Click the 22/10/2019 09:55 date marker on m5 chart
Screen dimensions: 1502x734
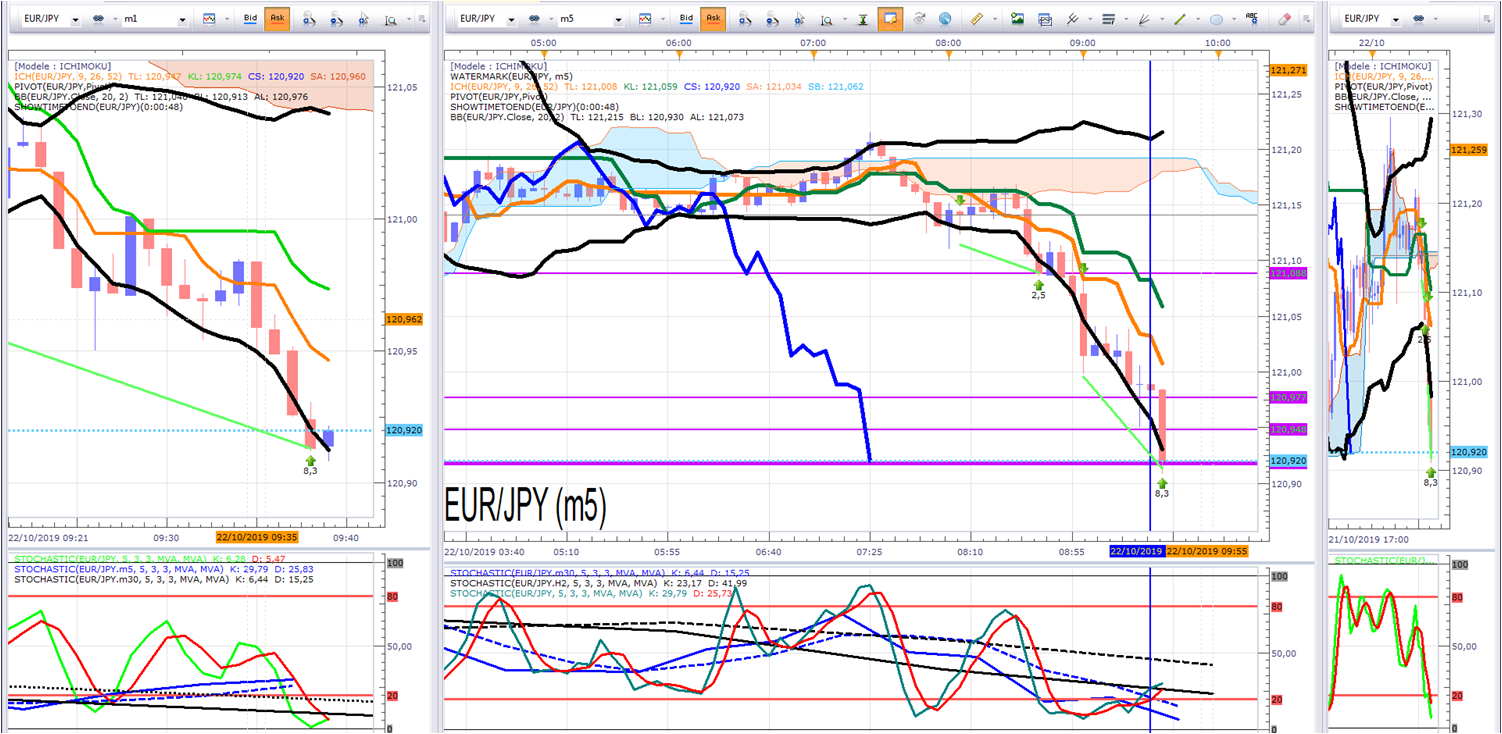point(1205,551)
